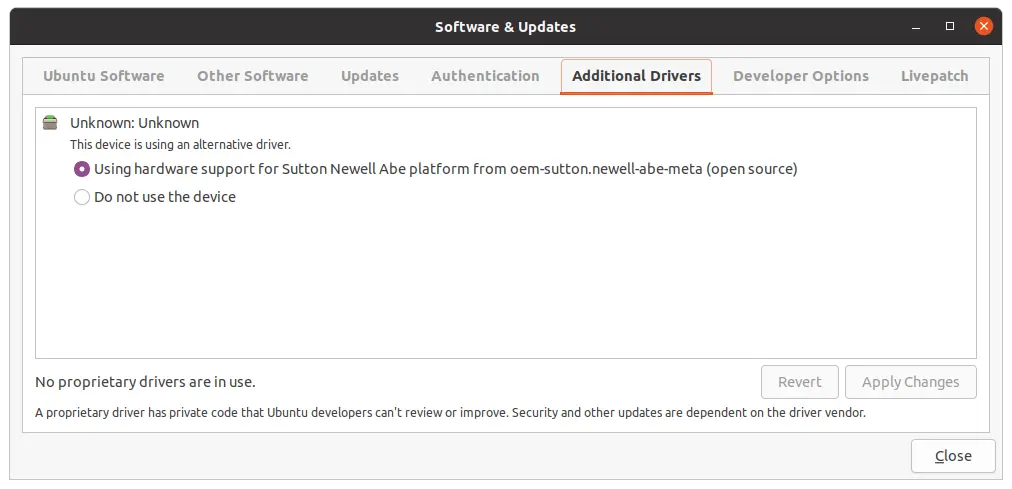Close the Software & Updates dialog
The image size is (1012, 489).
point(953,456)
